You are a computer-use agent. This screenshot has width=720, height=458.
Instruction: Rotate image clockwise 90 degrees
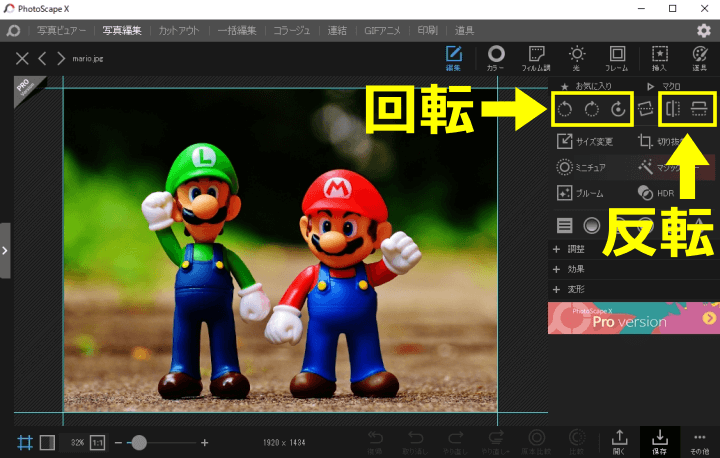click(x=592, y=109)
